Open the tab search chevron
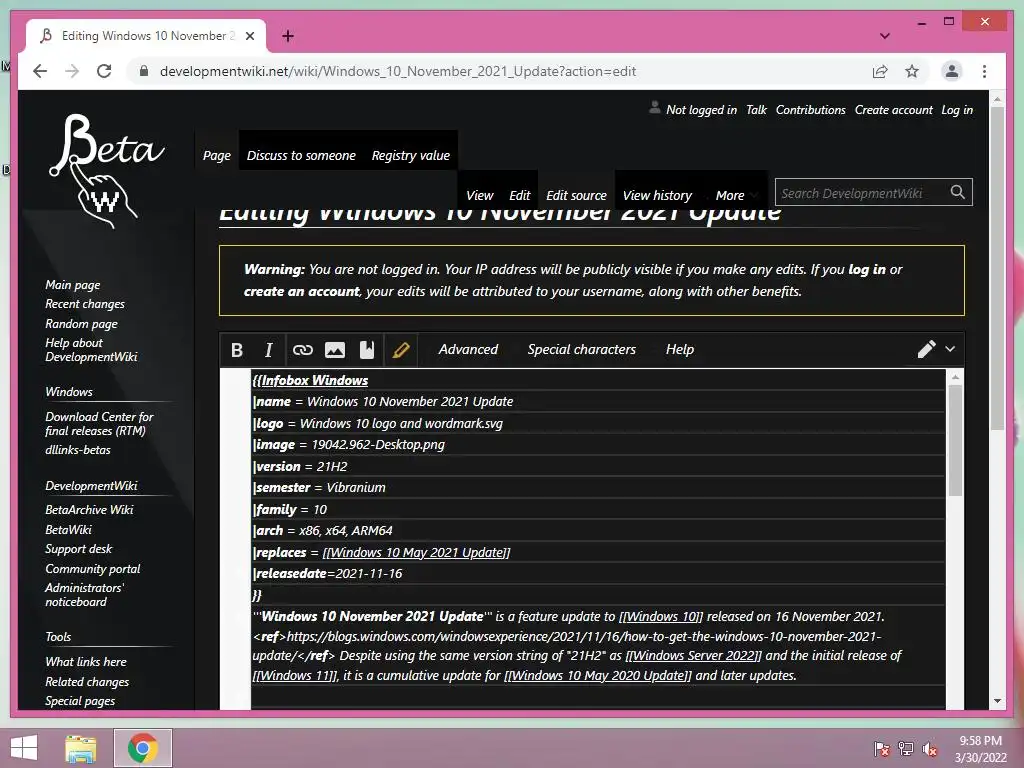 tap(885, 36)
